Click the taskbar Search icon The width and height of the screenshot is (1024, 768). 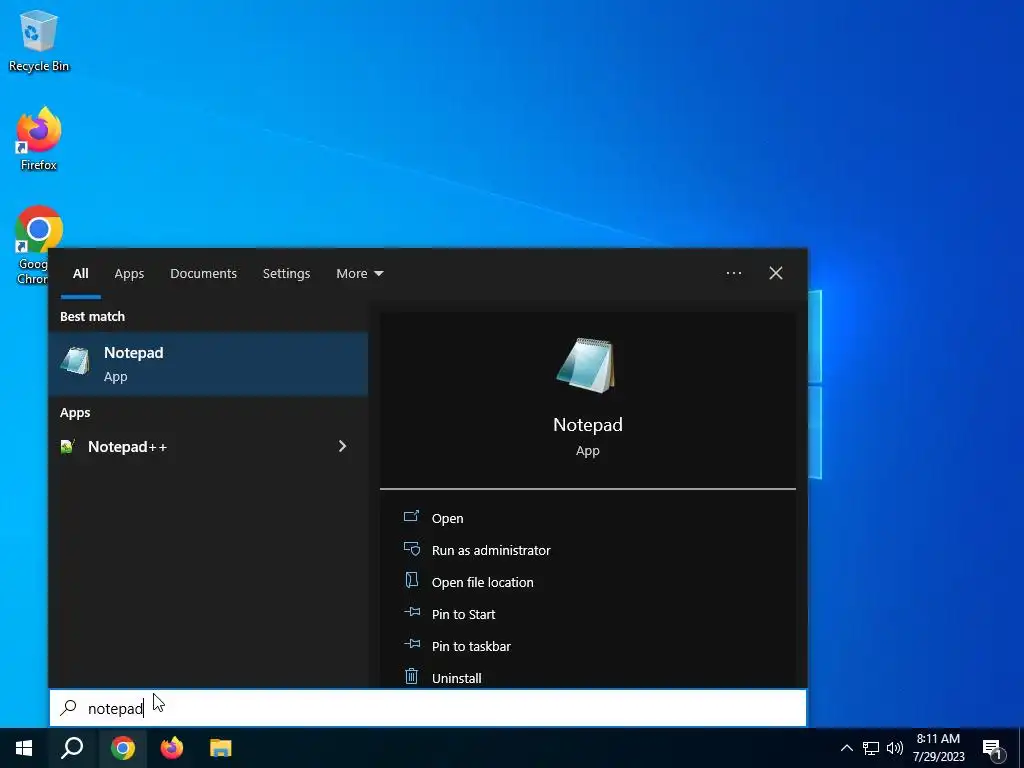pyautogui.click(x=72, y=748)
